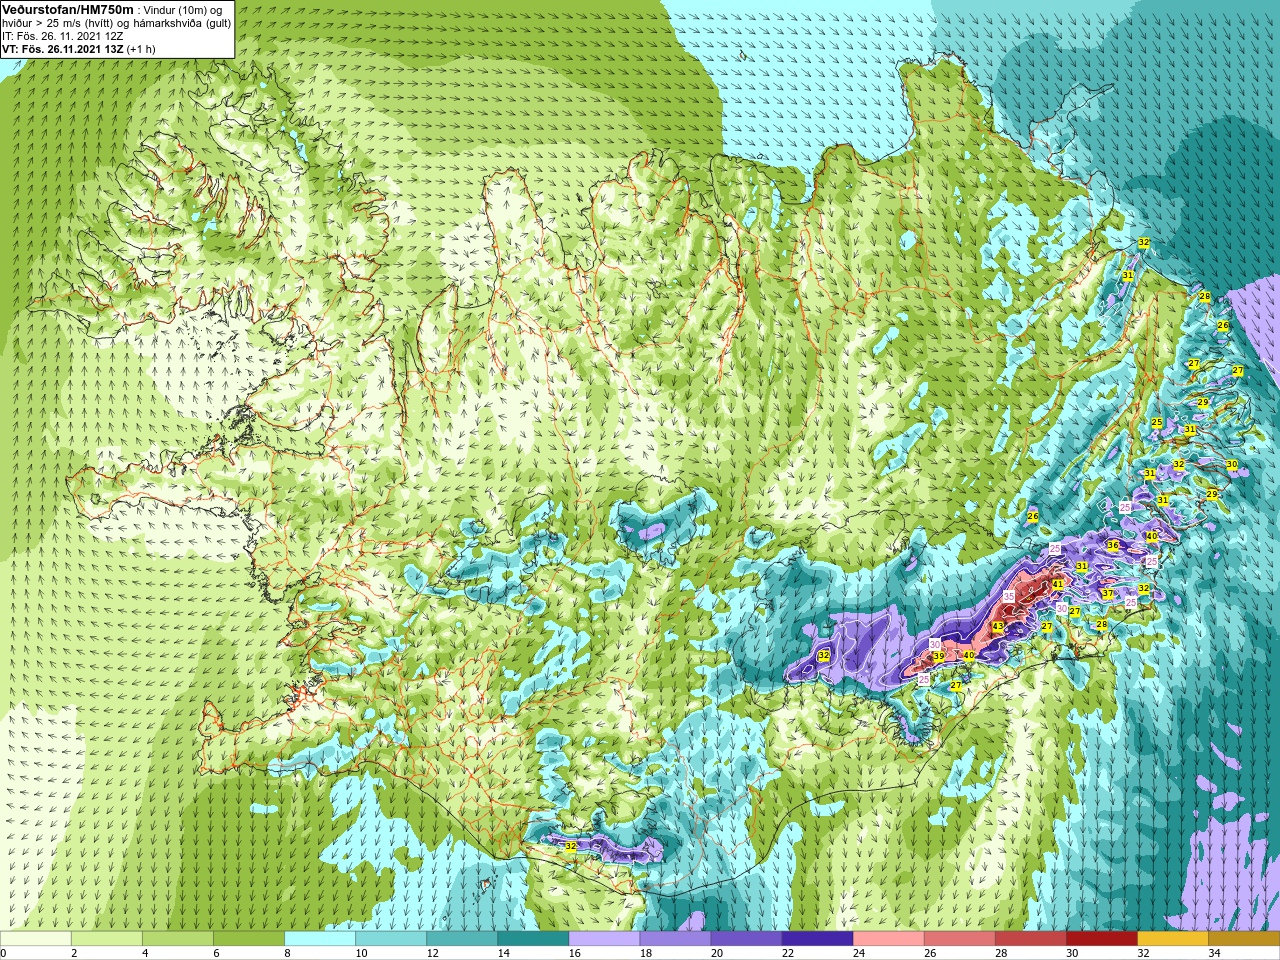Select the 20–22 m/s purple legend swatch
Screen dimensions: 1280x960
pos(746,939)
